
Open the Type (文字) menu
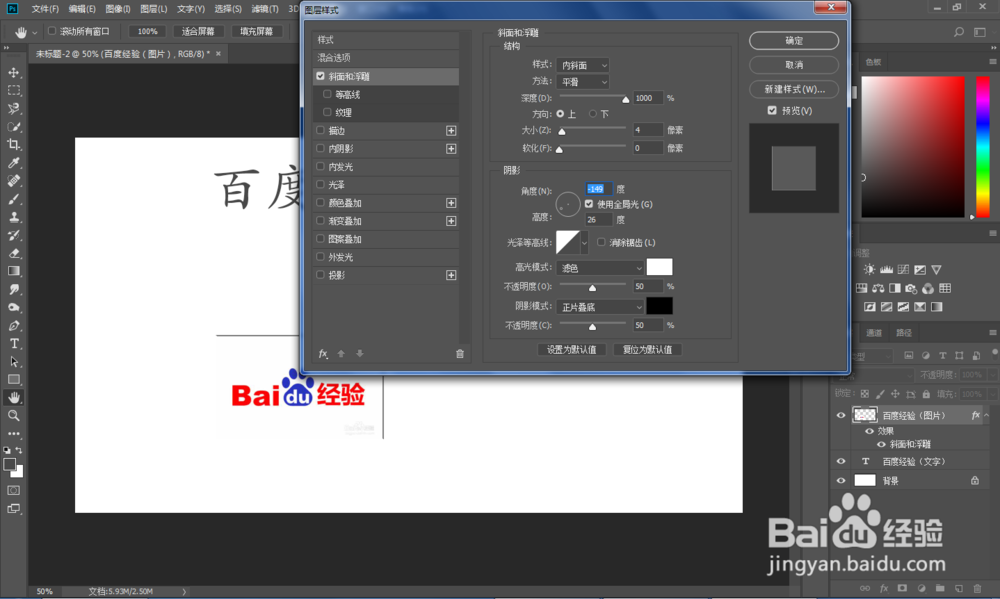[x=191, y=9]
